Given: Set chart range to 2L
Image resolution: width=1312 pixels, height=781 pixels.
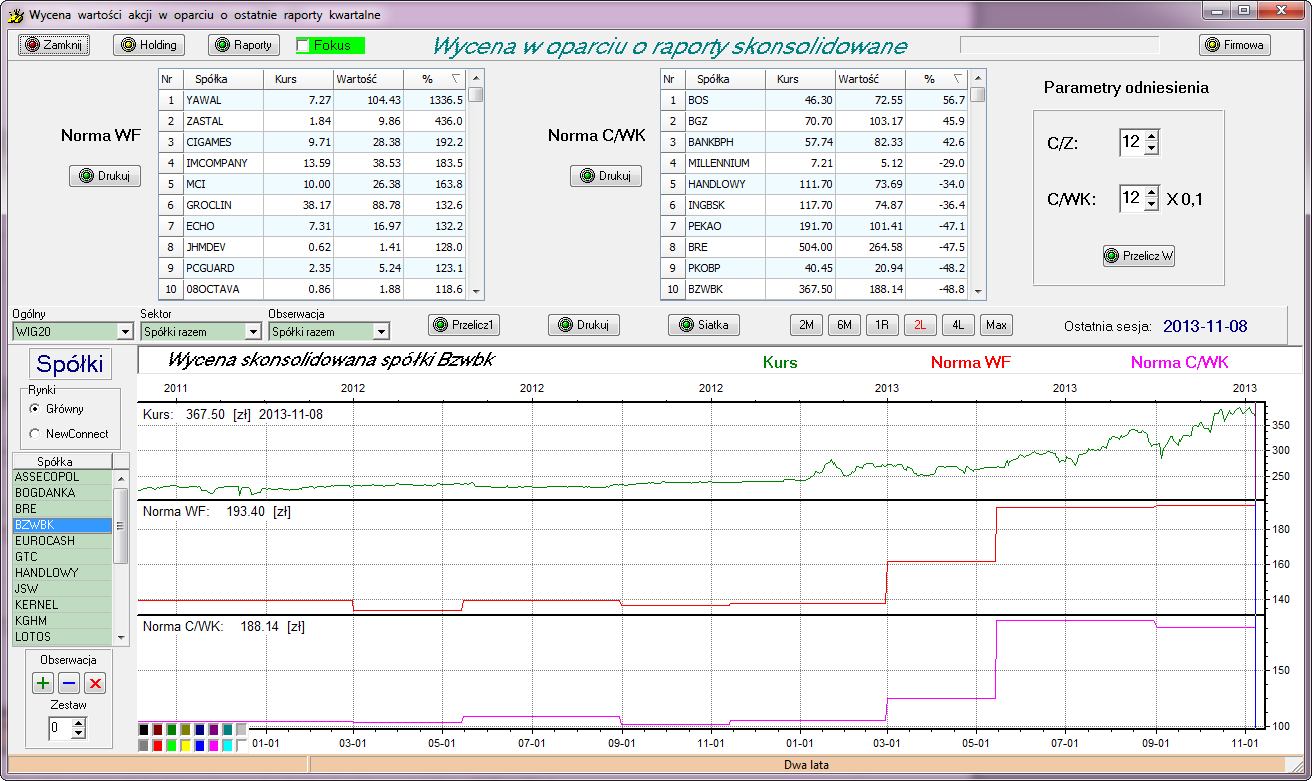Looking at the screenshot, I should (x=919, y=325).
